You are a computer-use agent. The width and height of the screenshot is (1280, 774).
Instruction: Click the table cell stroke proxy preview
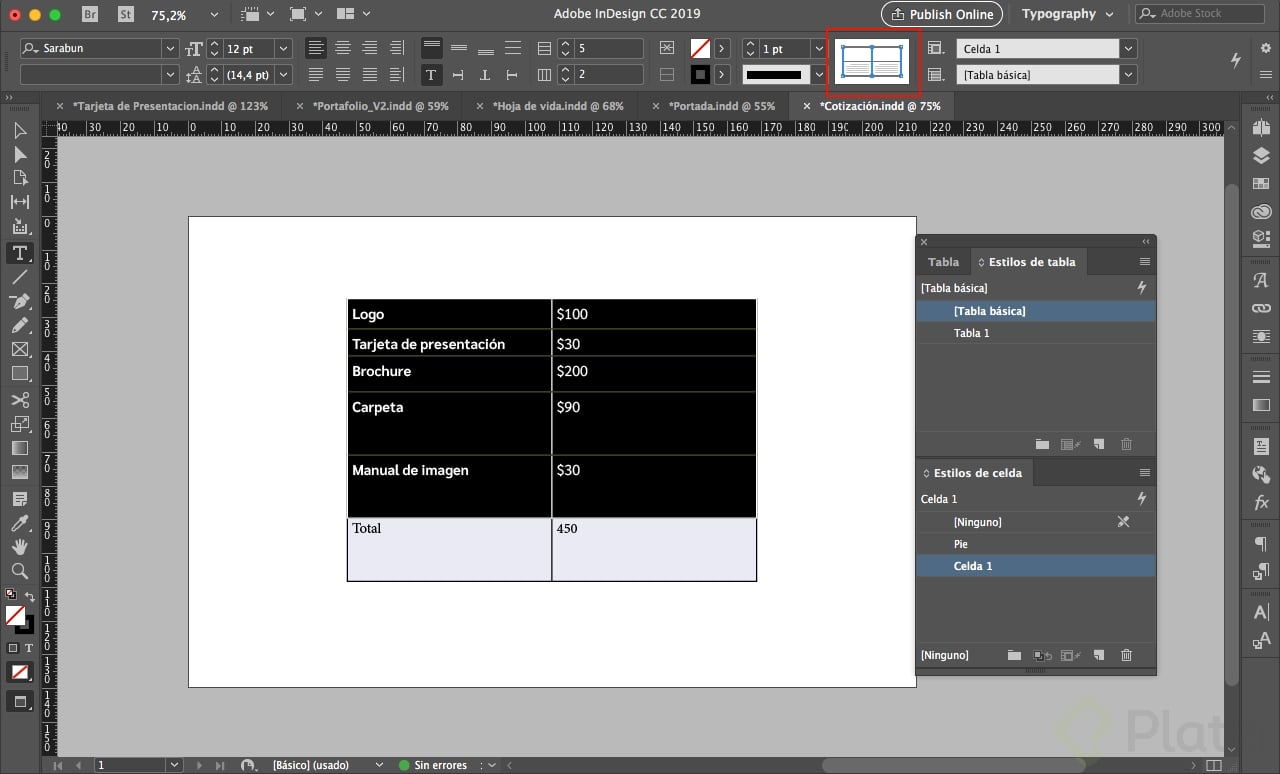[872, 61]
